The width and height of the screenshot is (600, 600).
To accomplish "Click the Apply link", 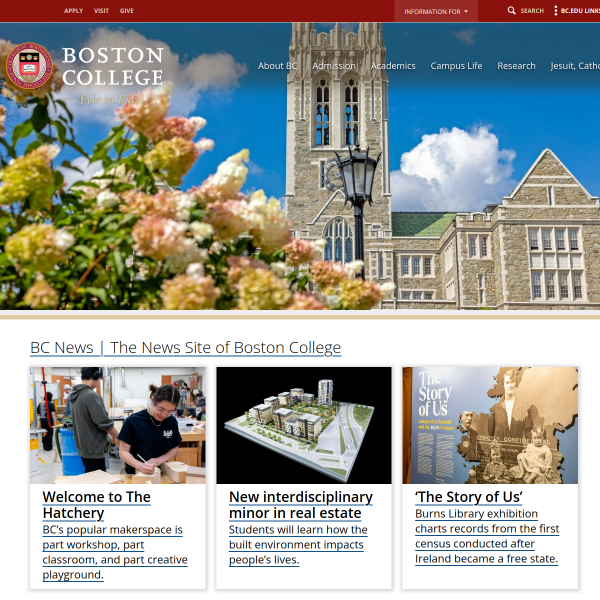I will 73,11.
